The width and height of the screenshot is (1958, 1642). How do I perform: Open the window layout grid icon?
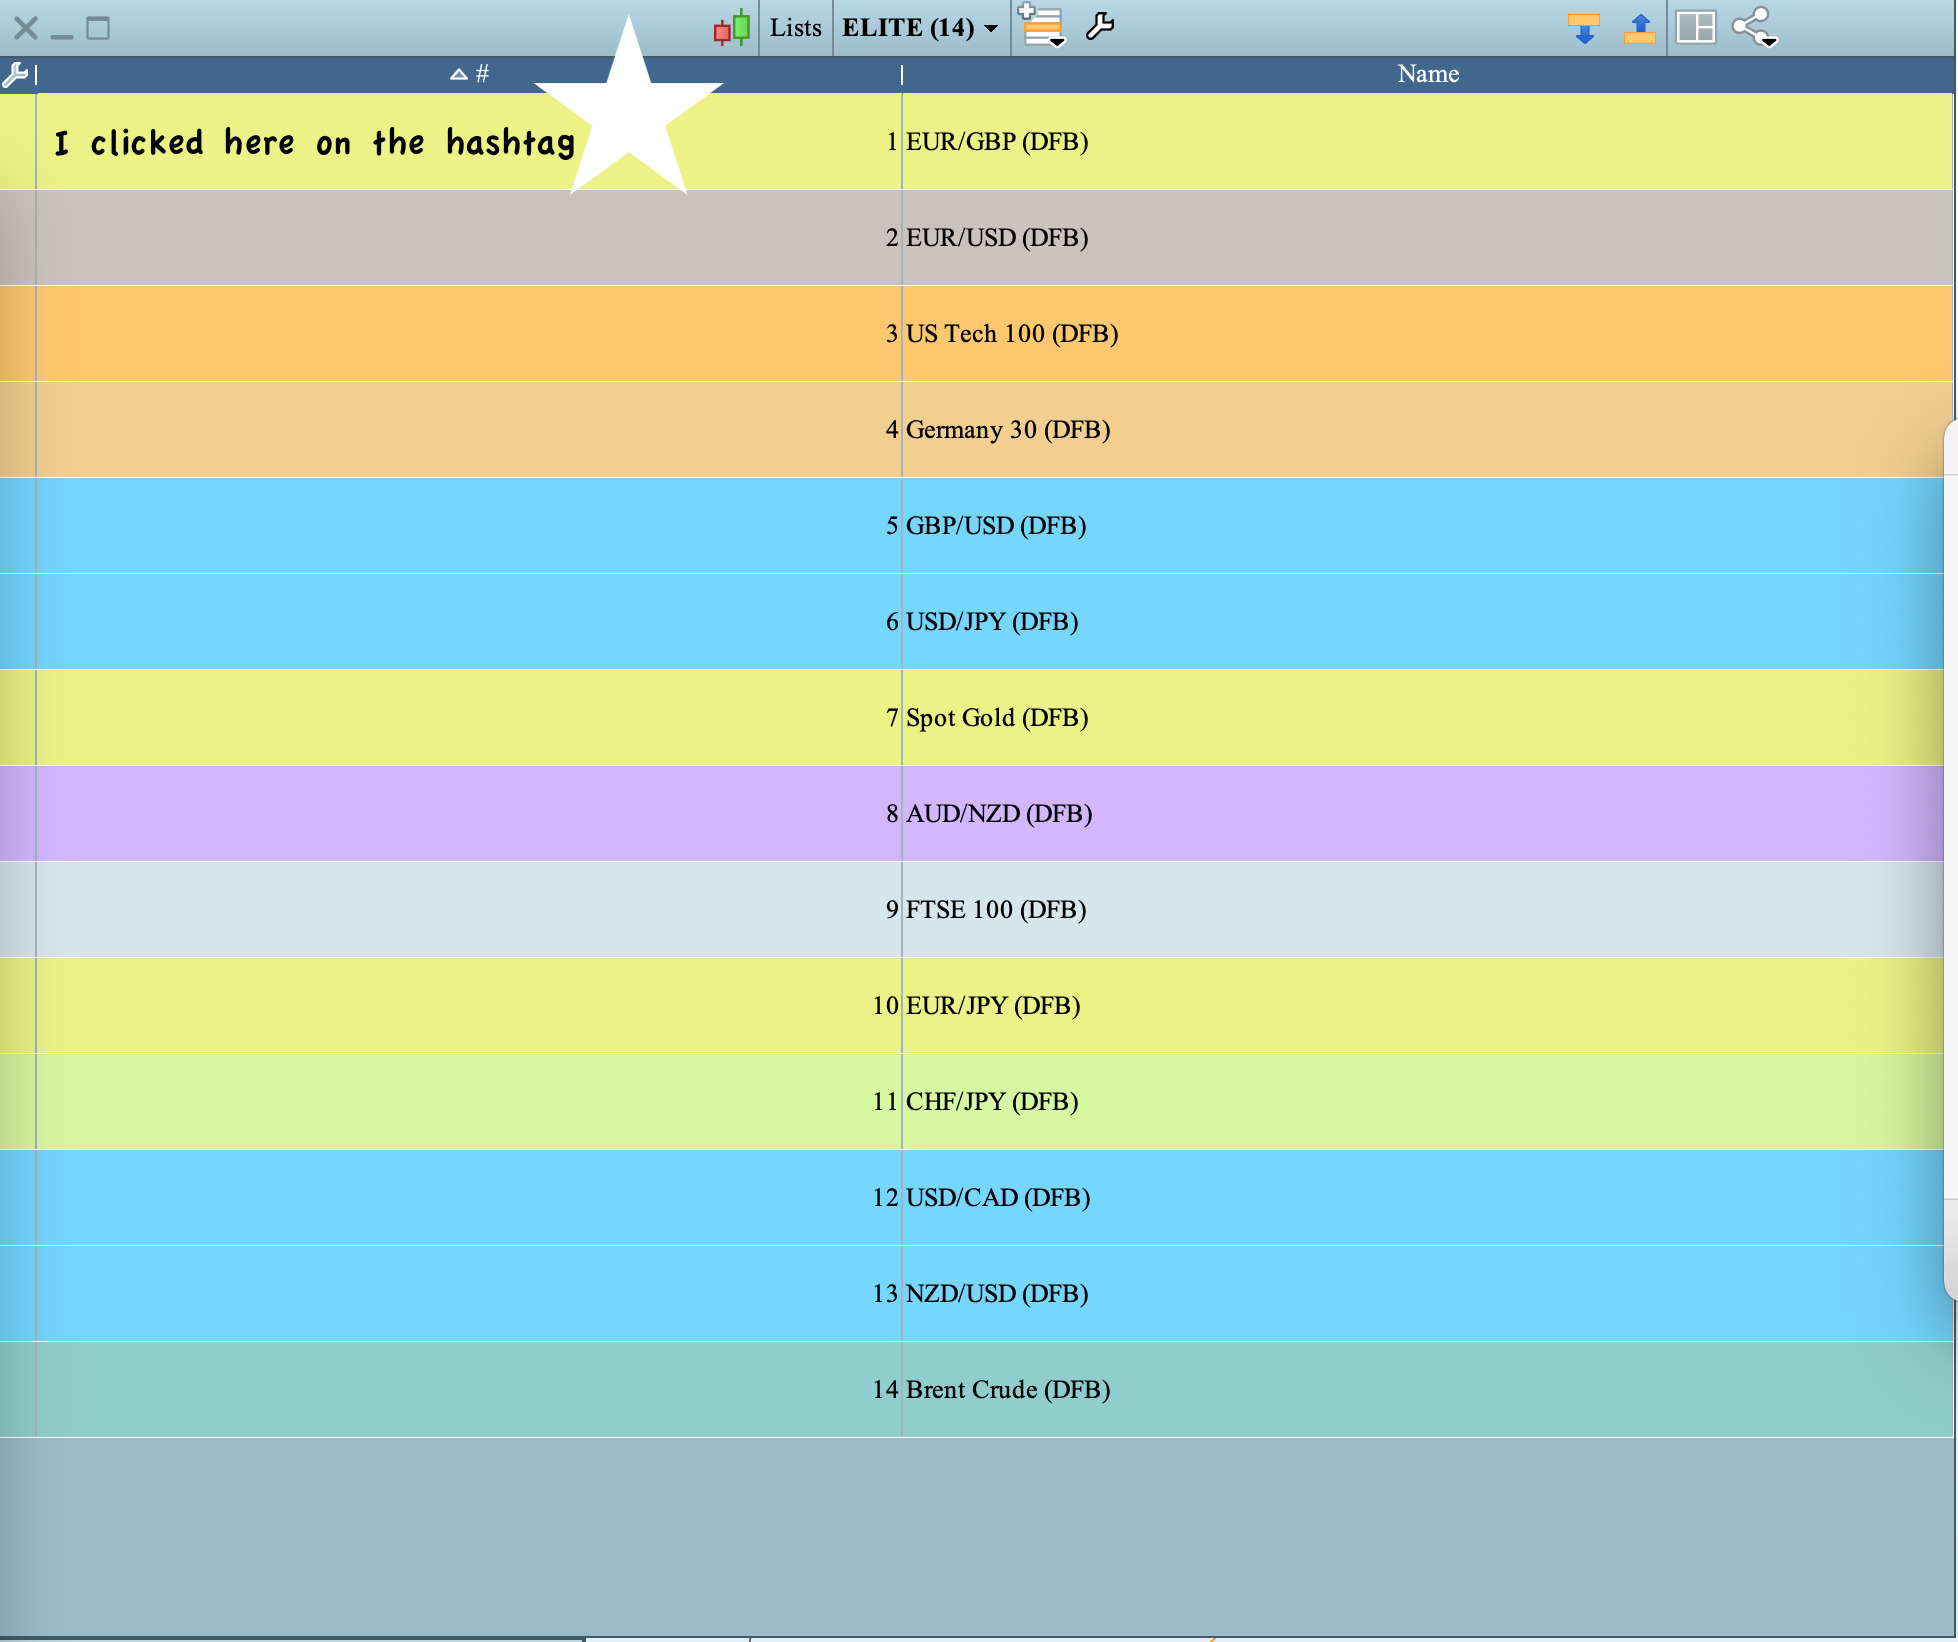1695,27
